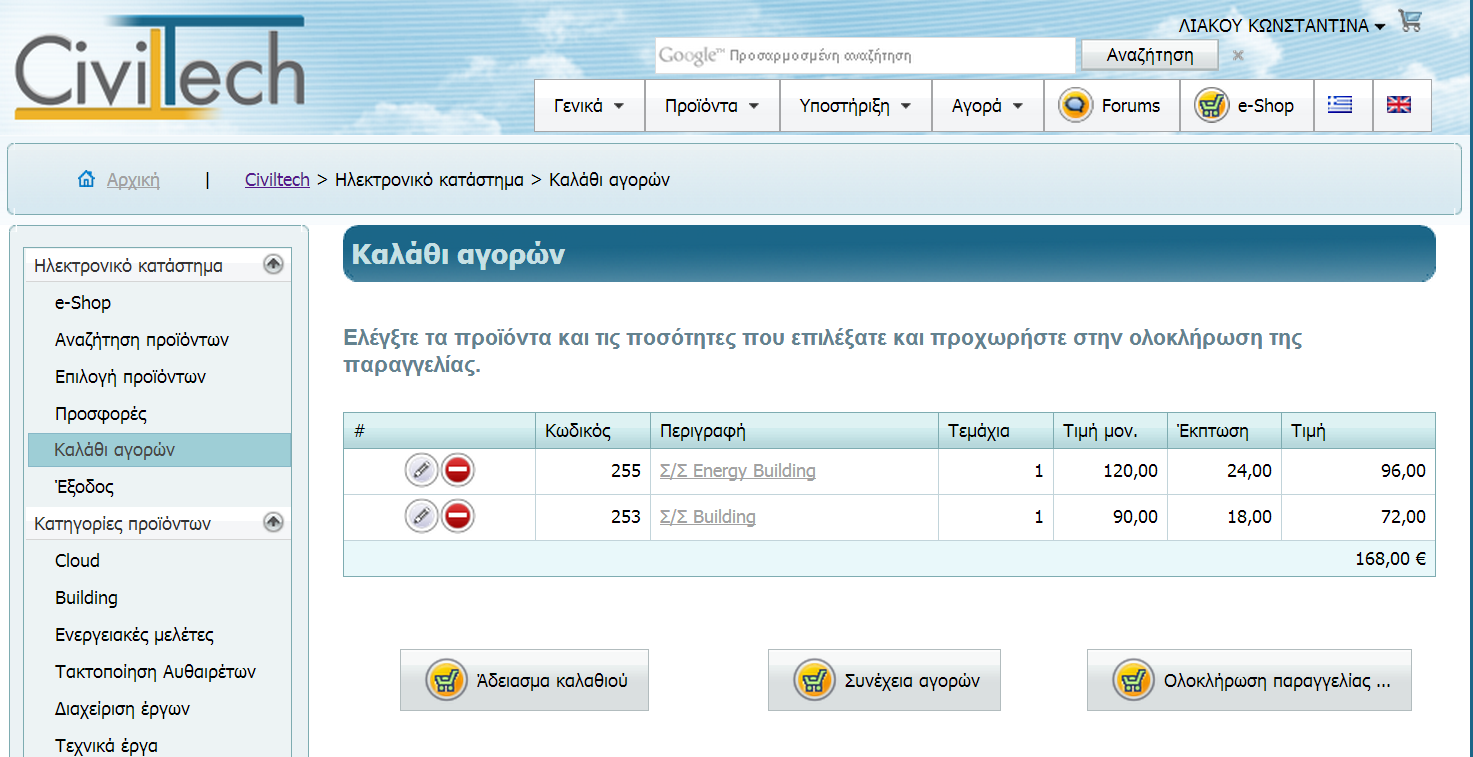The image size is (1473, 757).
Task: Click the Καλάθι αγορών page heading
Action: (x=458, y=254)
